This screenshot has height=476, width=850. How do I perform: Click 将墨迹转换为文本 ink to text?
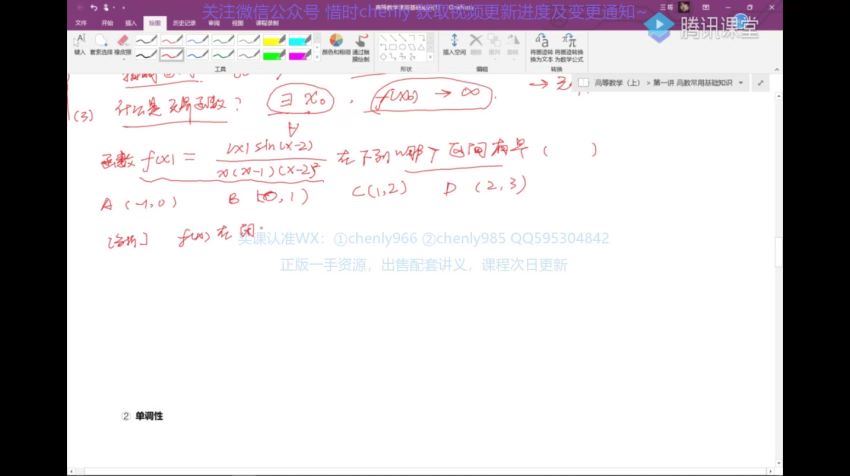(542, 47)
